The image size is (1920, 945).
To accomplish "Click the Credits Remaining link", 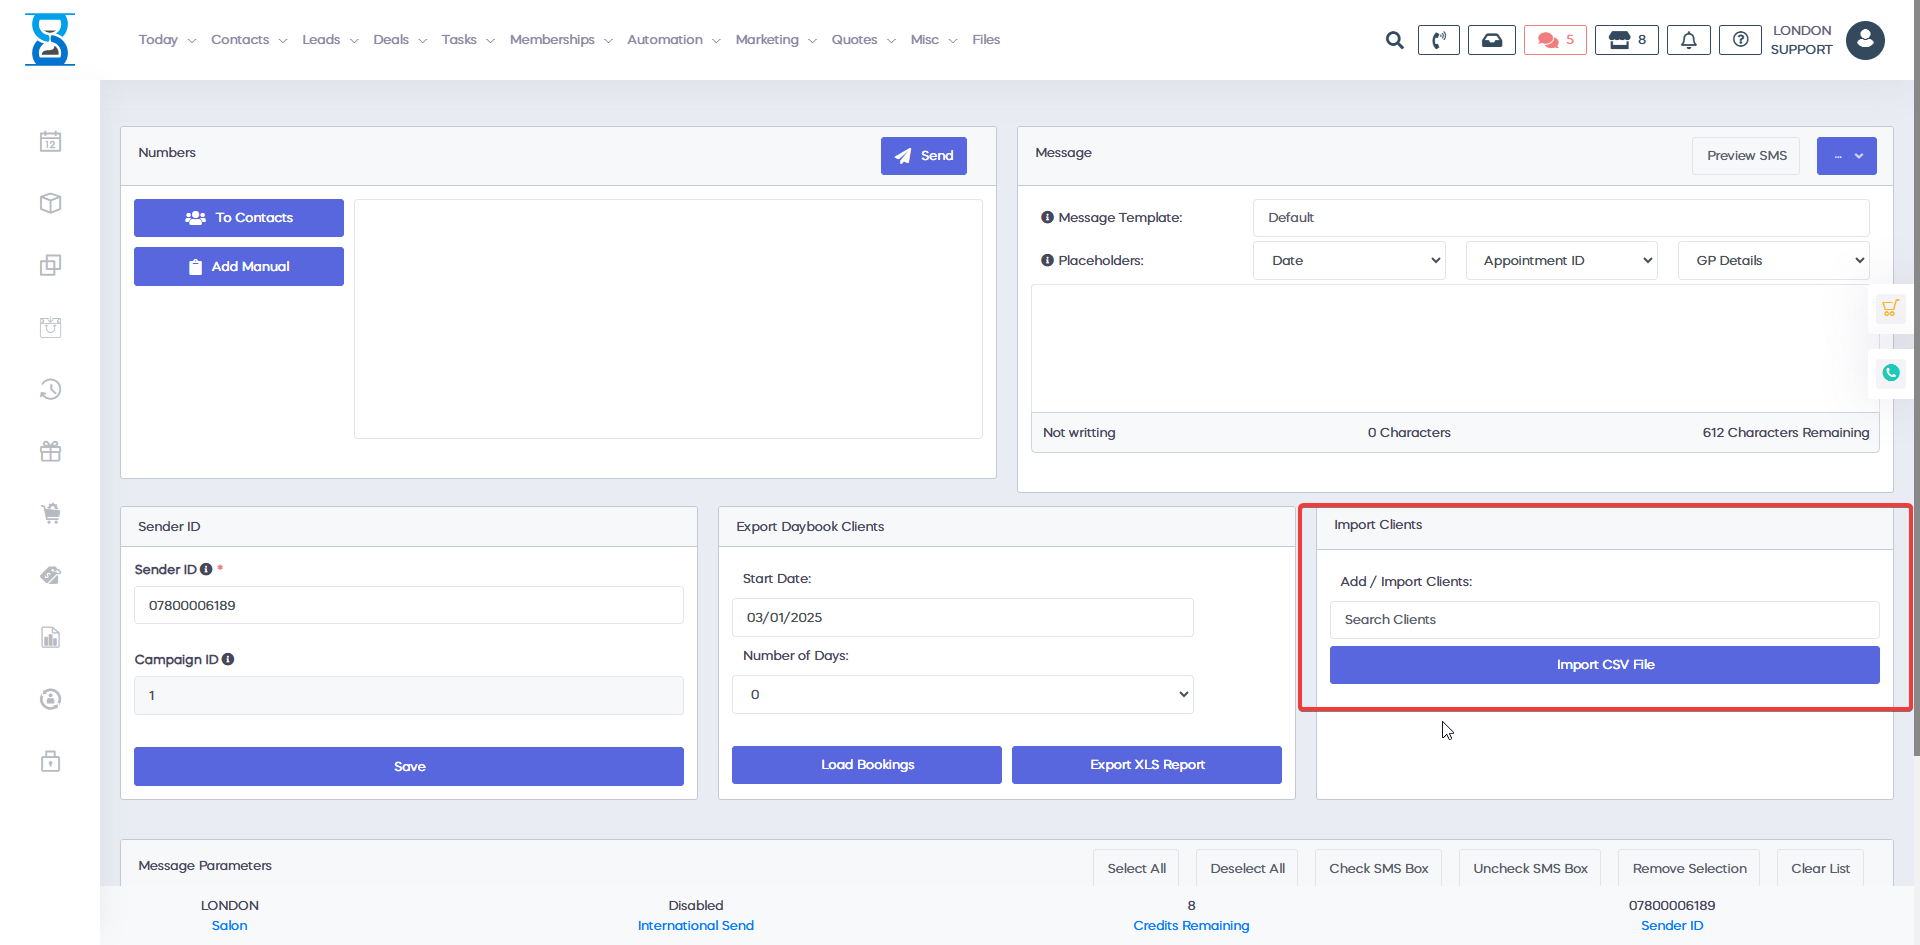I will [1191, 926].
